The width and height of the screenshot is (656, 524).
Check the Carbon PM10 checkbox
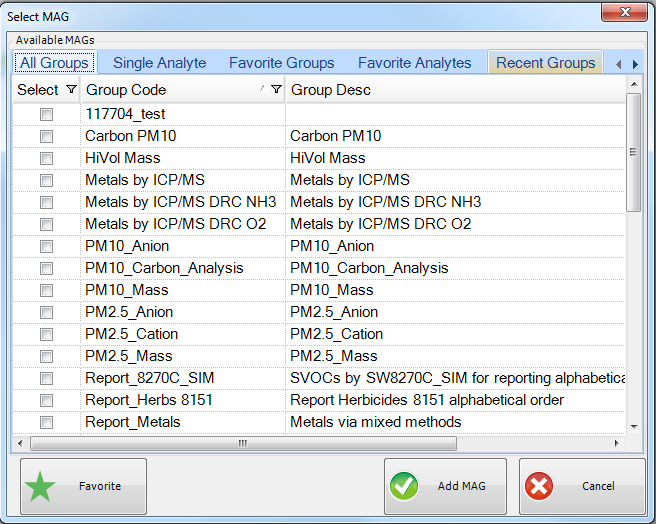point(46,136)
